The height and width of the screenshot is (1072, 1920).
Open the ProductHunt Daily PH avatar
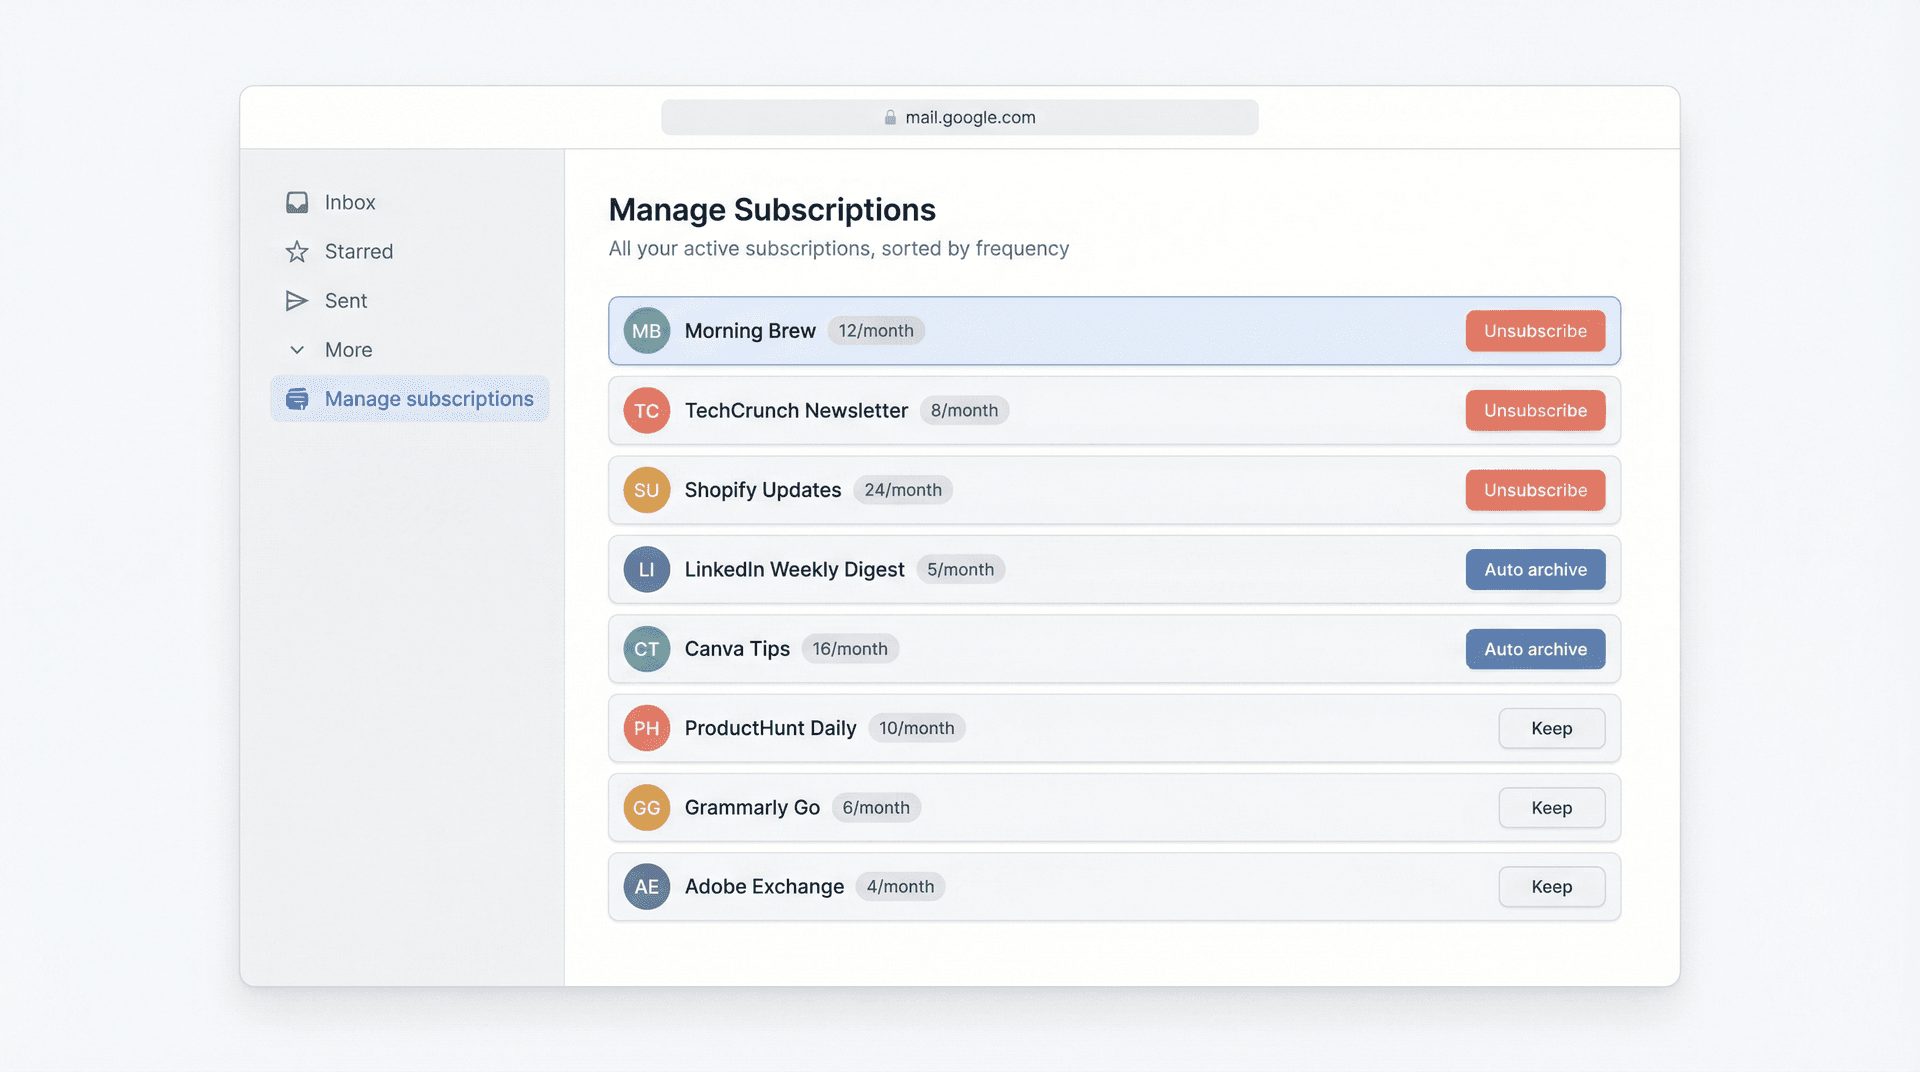click(646, 728)
